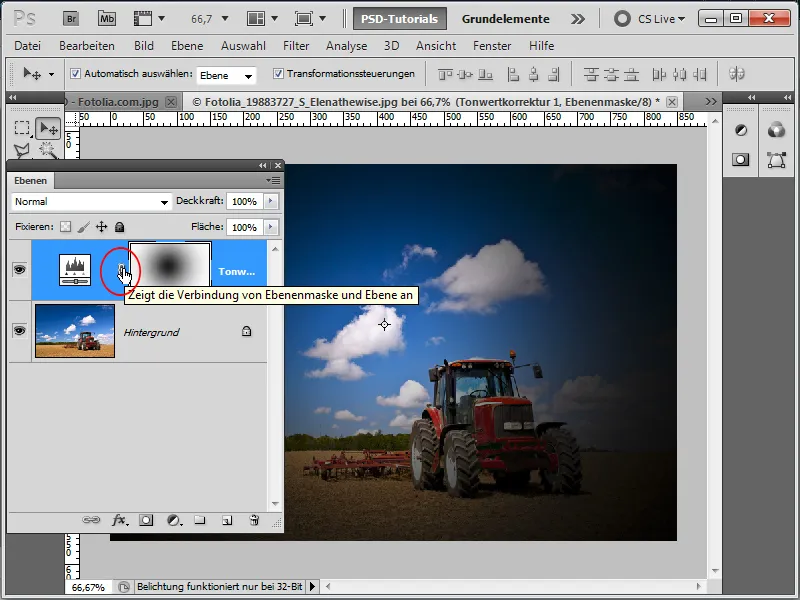Toggle lock transparent pixels
Image resolution: width=800 pixels, height=600 pixels.
pyautogui.click(x=65, y=227)
